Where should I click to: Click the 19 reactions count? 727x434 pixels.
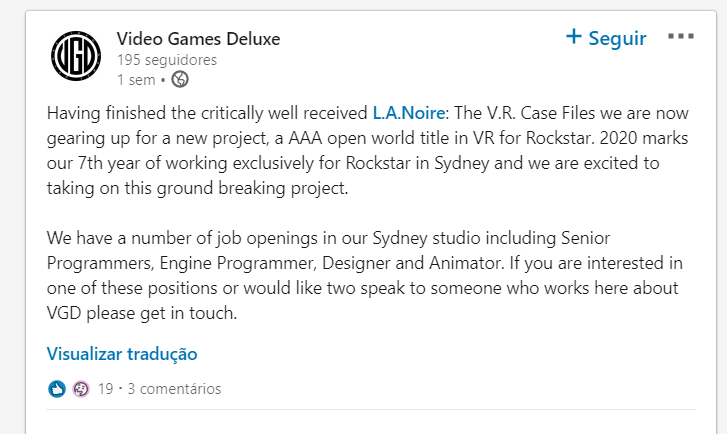click(x=105, y=388)
